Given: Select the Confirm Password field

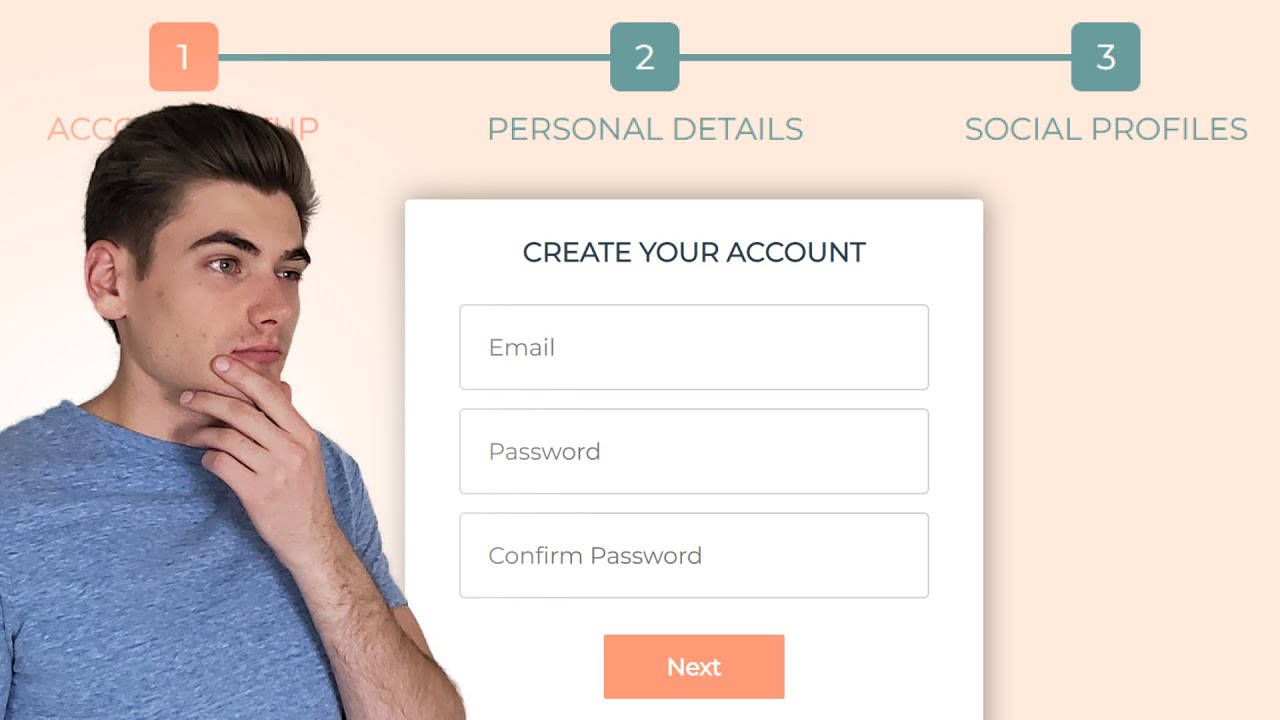Looking at the screenshot, I should tap(694, 555).
